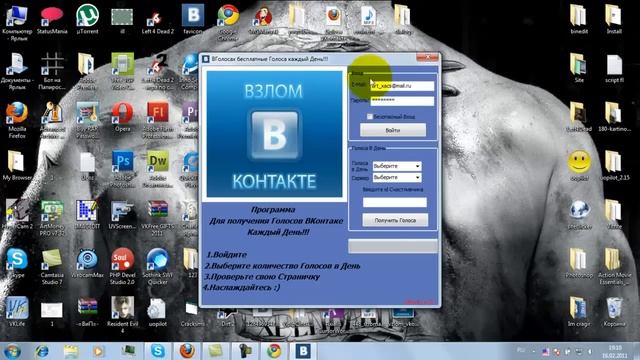Open the uopilot file on the left

[158, 312]
